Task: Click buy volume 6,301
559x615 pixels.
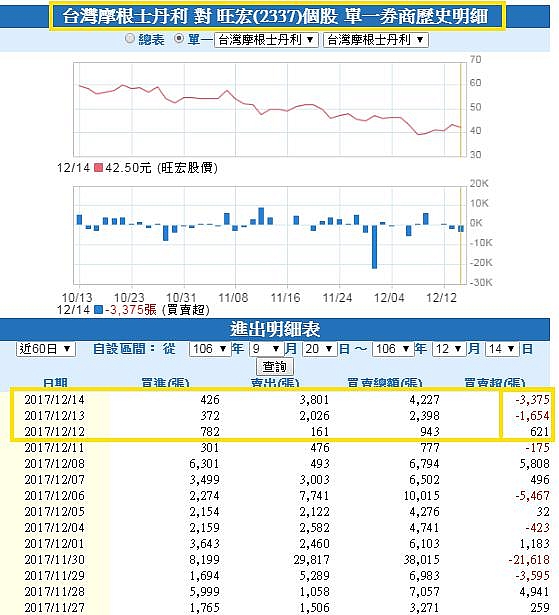Action: pyautogui.click(x=204, y=464)
